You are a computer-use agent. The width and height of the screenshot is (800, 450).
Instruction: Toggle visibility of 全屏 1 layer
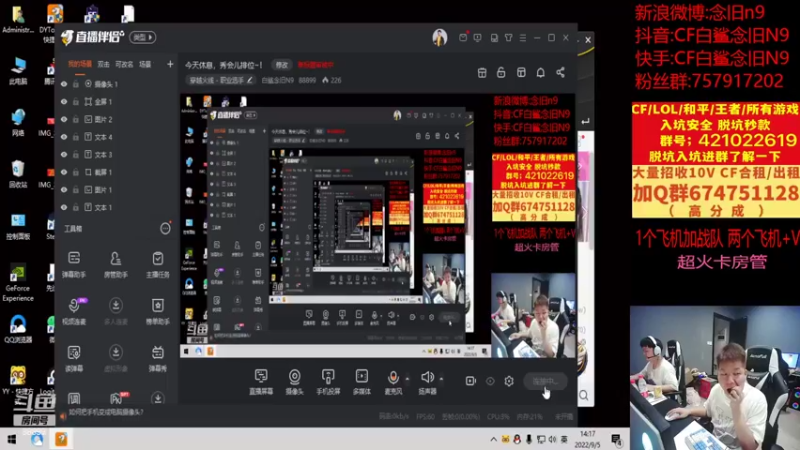click(x=64, y=102)
